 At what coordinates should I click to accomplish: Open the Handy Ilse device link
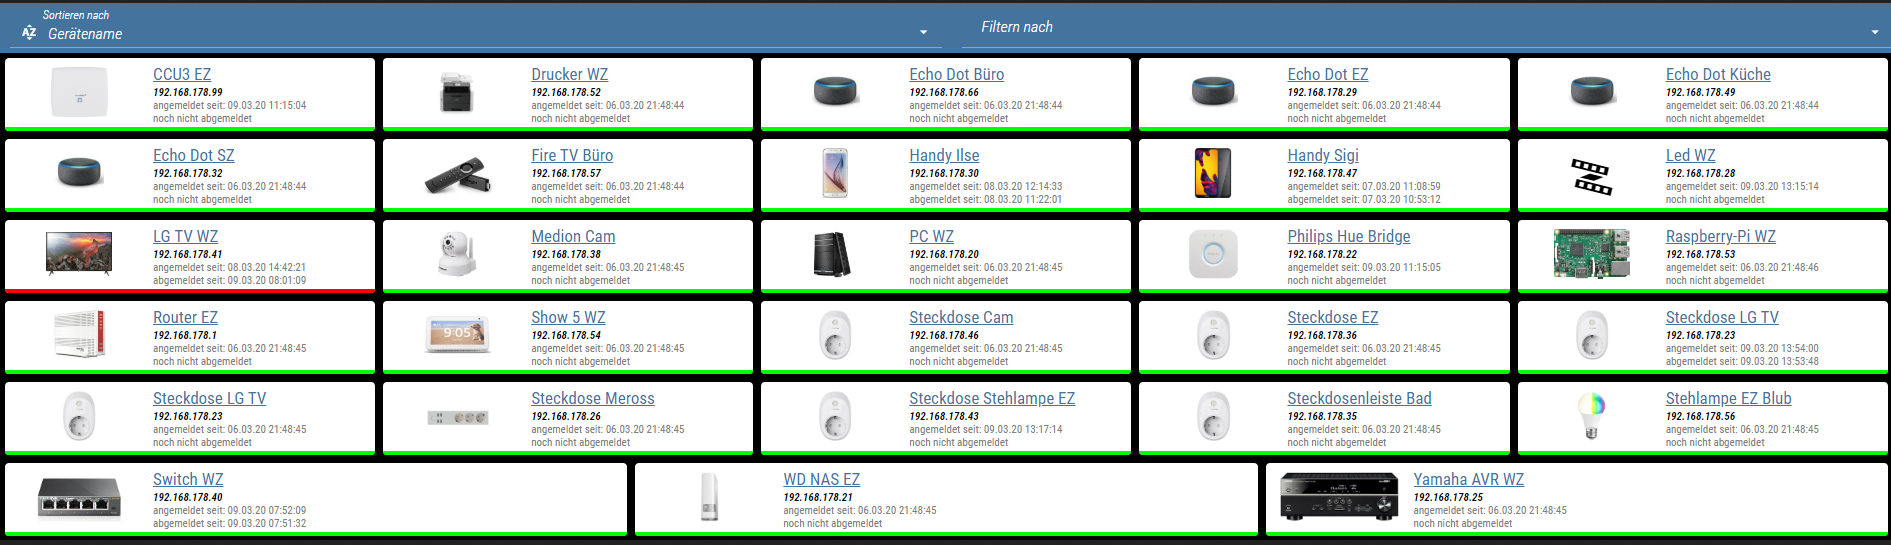943,156
